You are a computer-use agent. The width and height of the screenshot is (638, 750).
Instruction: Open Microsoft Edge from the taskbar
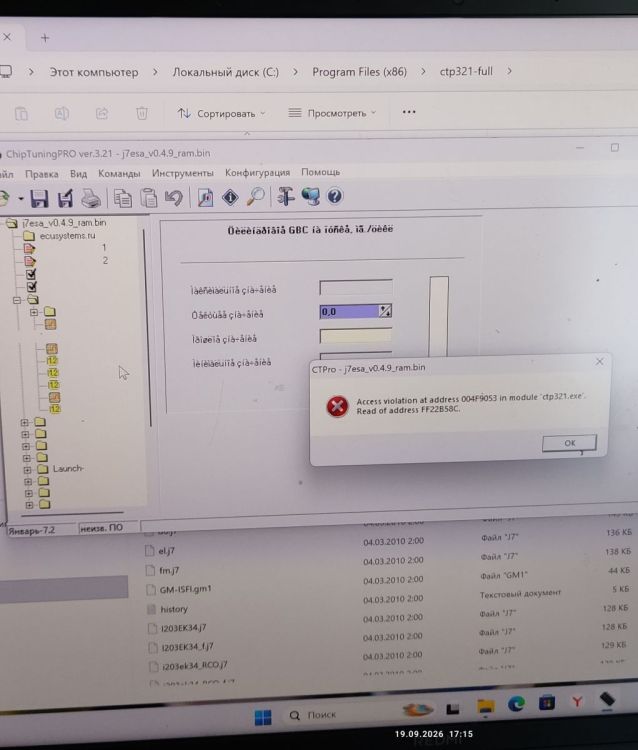pyautogui.click(x=516, y=704)
